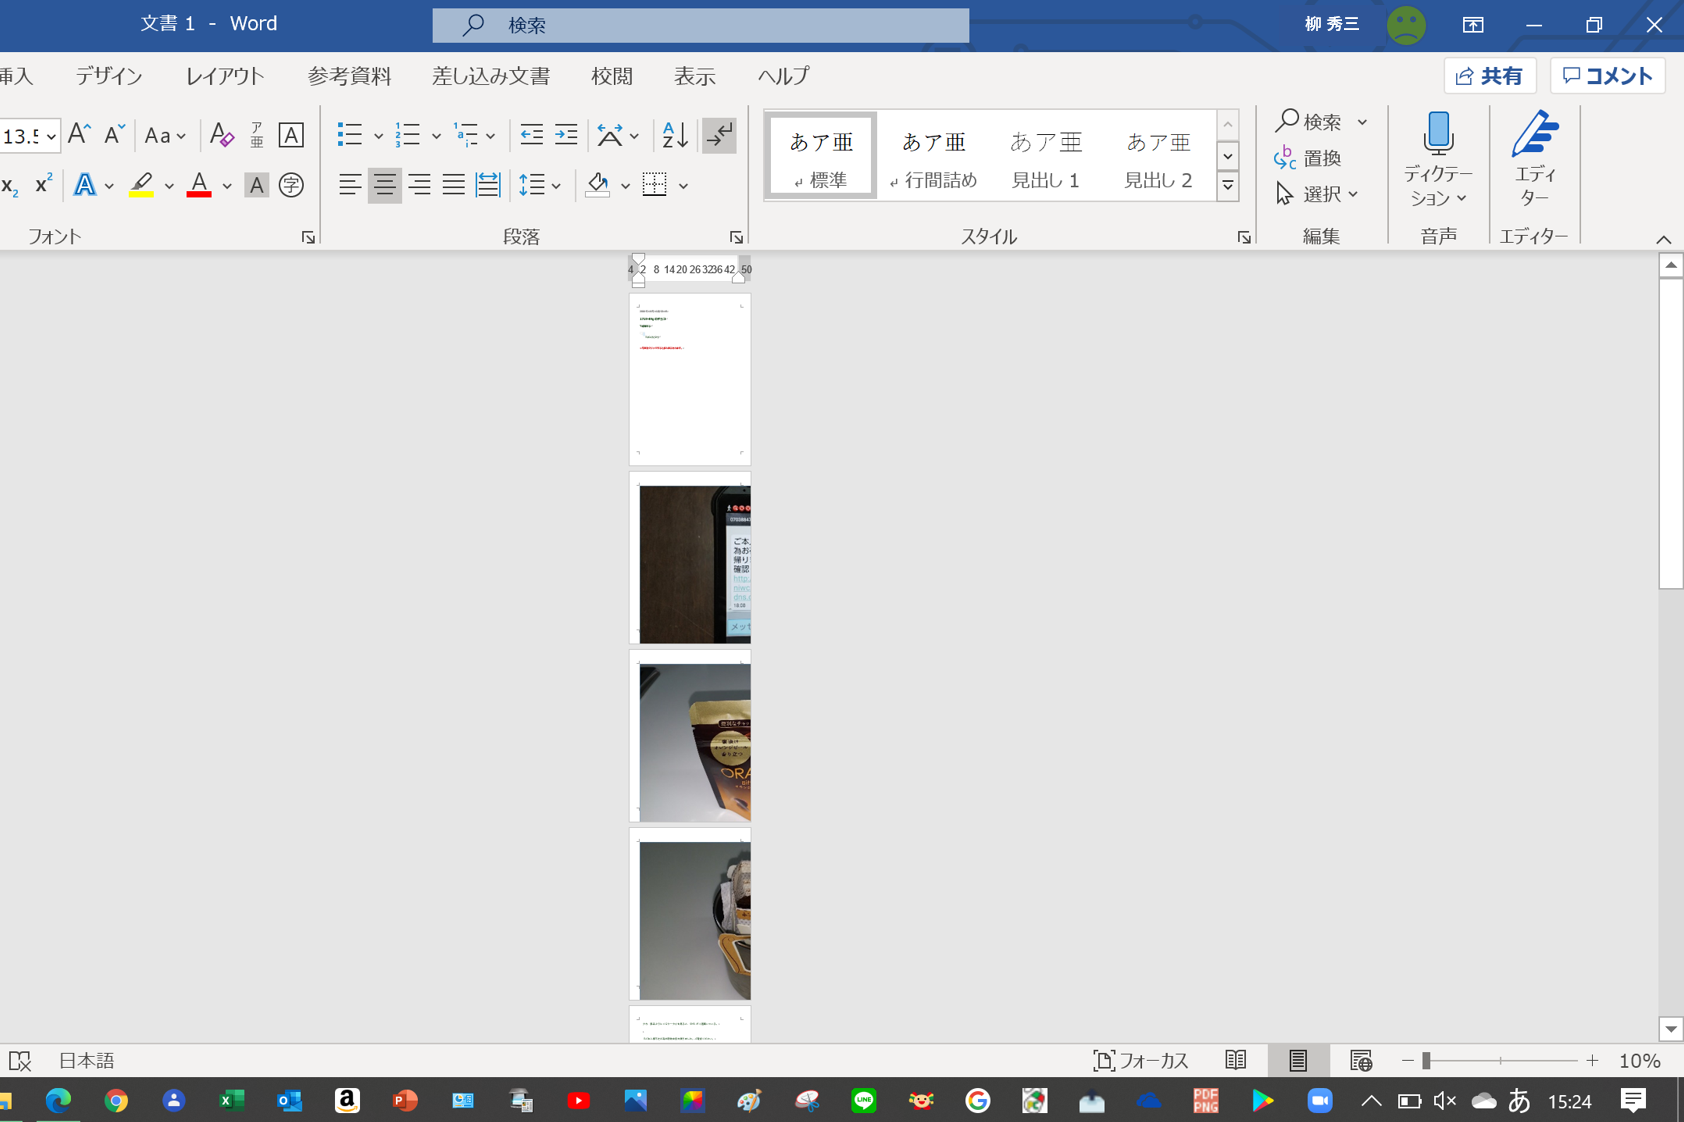Apply text effects with the blue A icon
Screen dimensions: 1684x1122
click(85, 185)
